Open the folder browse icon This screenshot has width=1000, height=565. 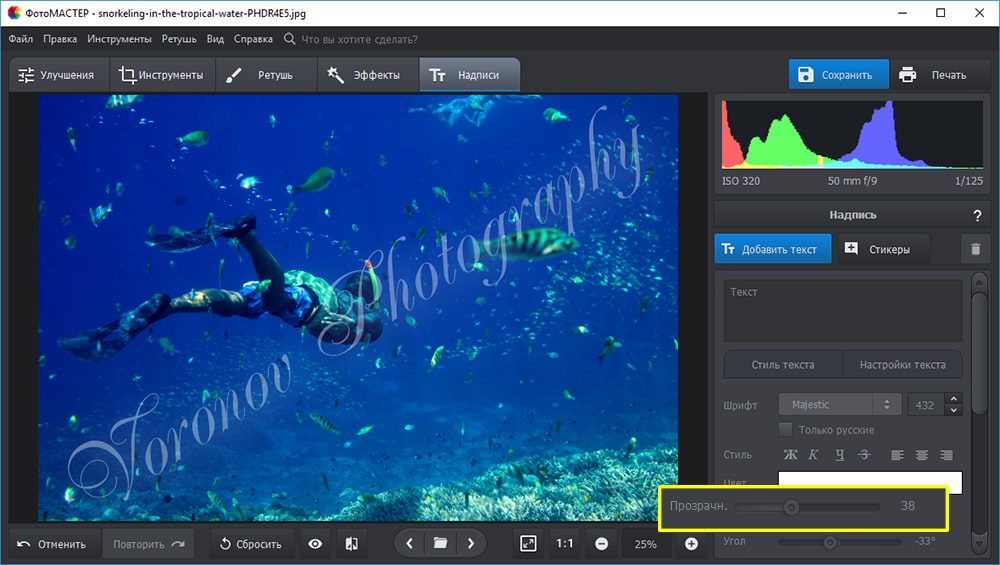(x=440, y=544)
